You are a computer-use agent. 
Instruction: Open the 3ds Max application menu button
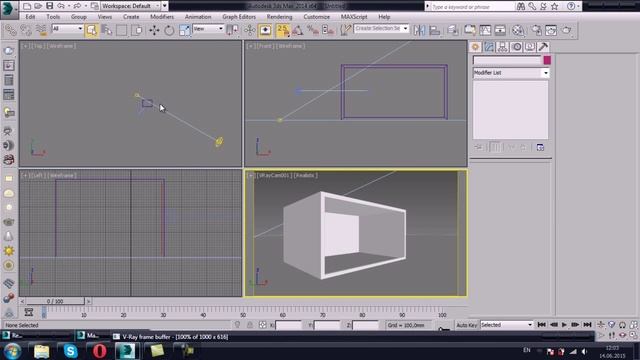9,9
